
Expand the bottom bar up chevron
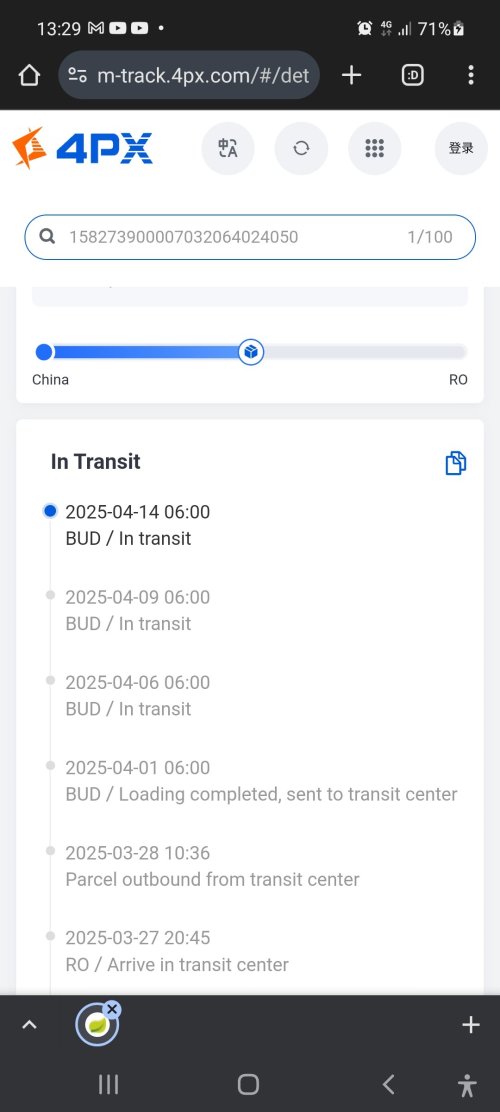tap(29, 1025)
